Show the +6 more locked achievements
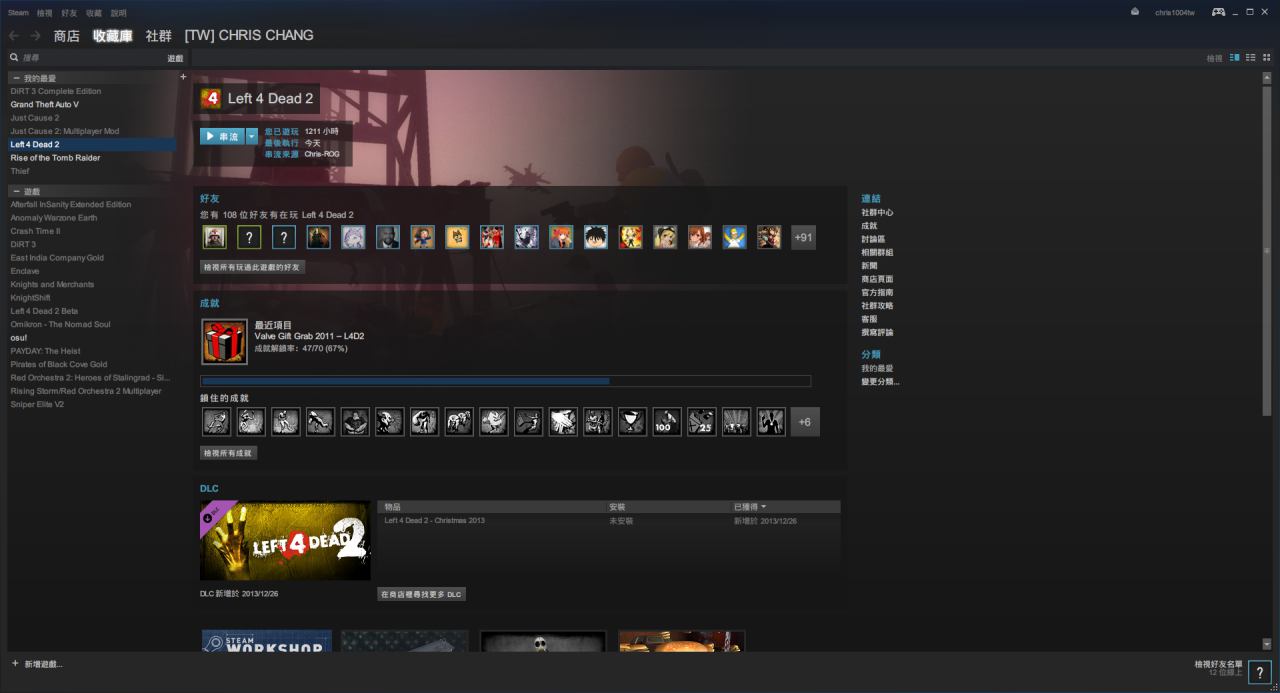 pyautogui.click(x=804, y=422)
